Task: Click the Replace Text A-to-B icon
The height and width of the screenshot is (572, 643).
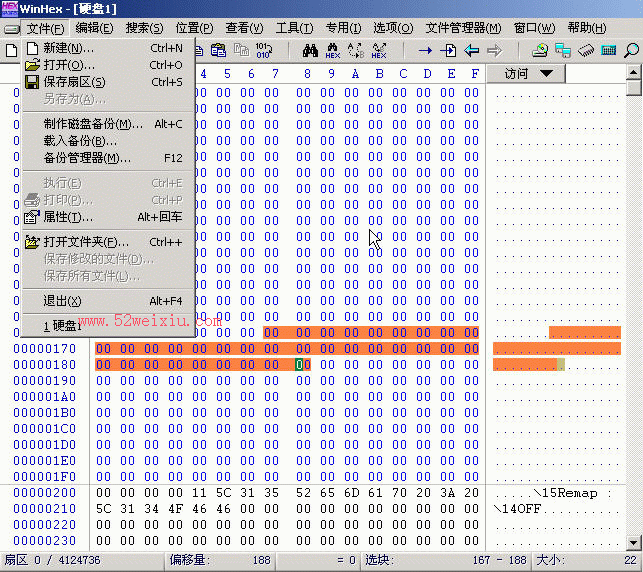Action: point(356,50)
